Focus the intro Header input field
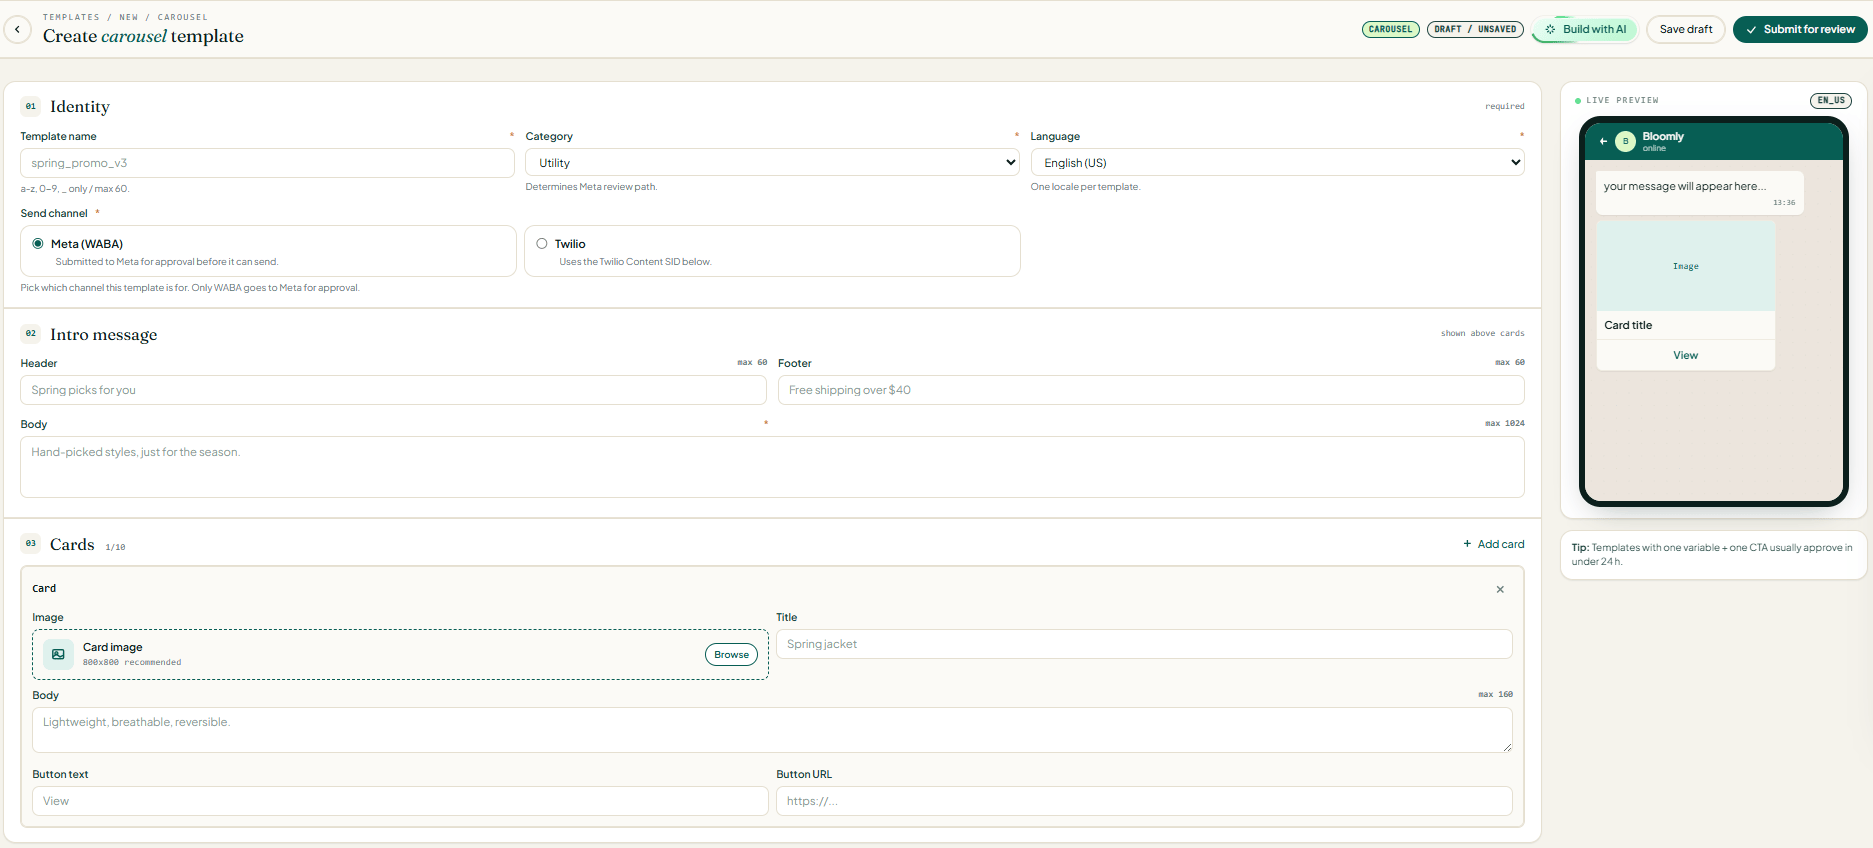Screen dimensions: 1873x848 point(393,390)
